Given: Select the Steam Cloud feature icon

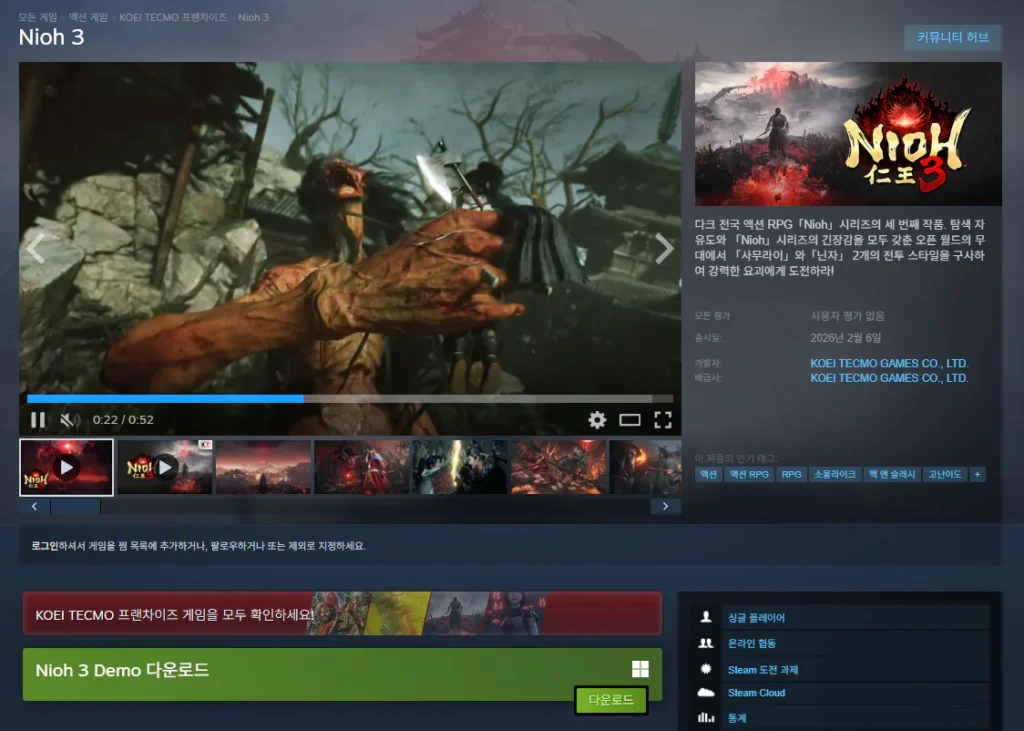Looking at the screenshot, I should click(707, 692).
